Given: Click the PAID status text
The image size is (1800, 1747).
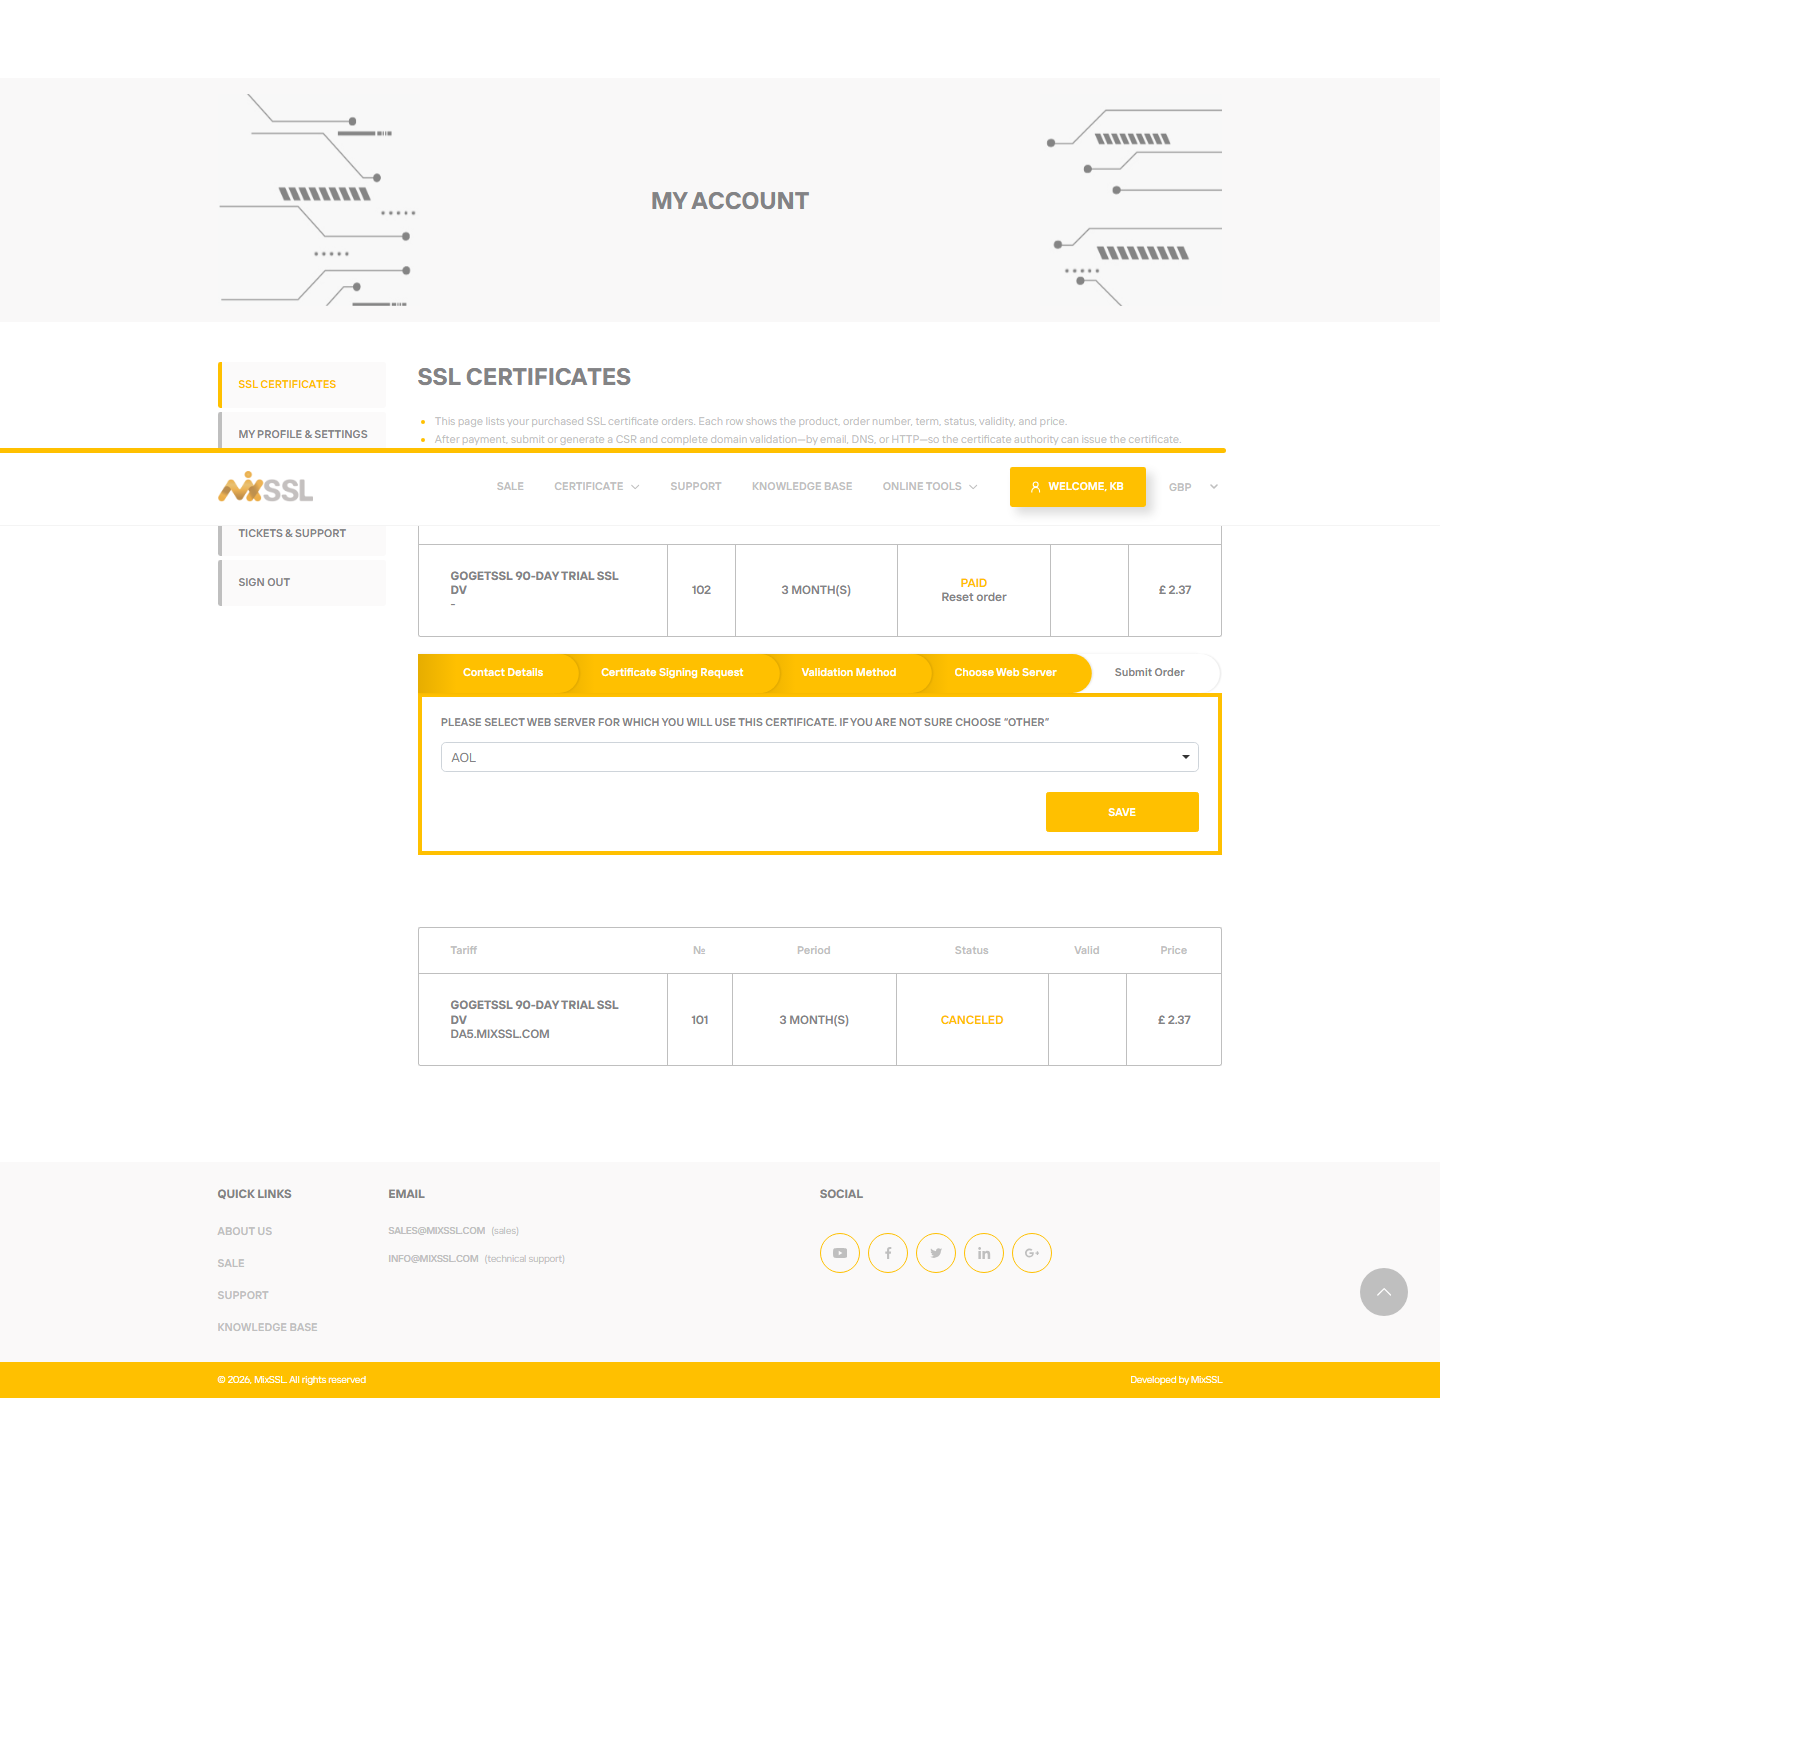Looking at the screenshot, I should coord(974,583).
